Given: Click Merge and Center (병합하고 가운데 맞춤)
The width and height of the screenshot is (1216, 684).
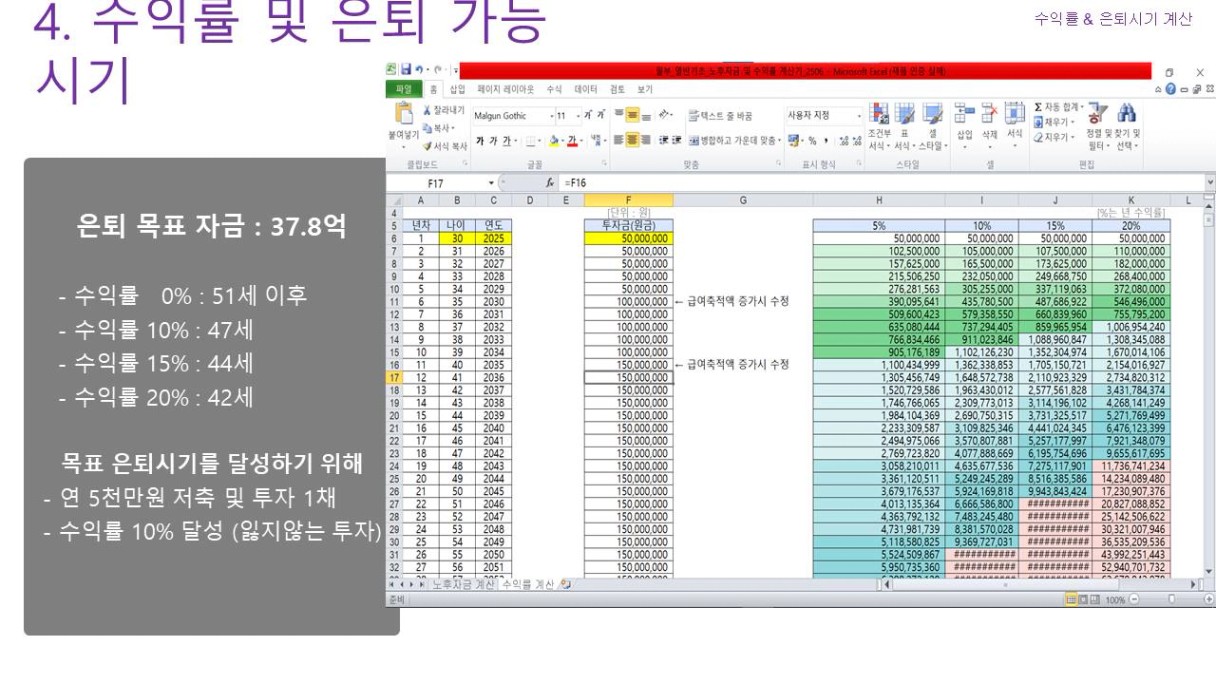Looking at the screenshot, I should pos(733,141).
